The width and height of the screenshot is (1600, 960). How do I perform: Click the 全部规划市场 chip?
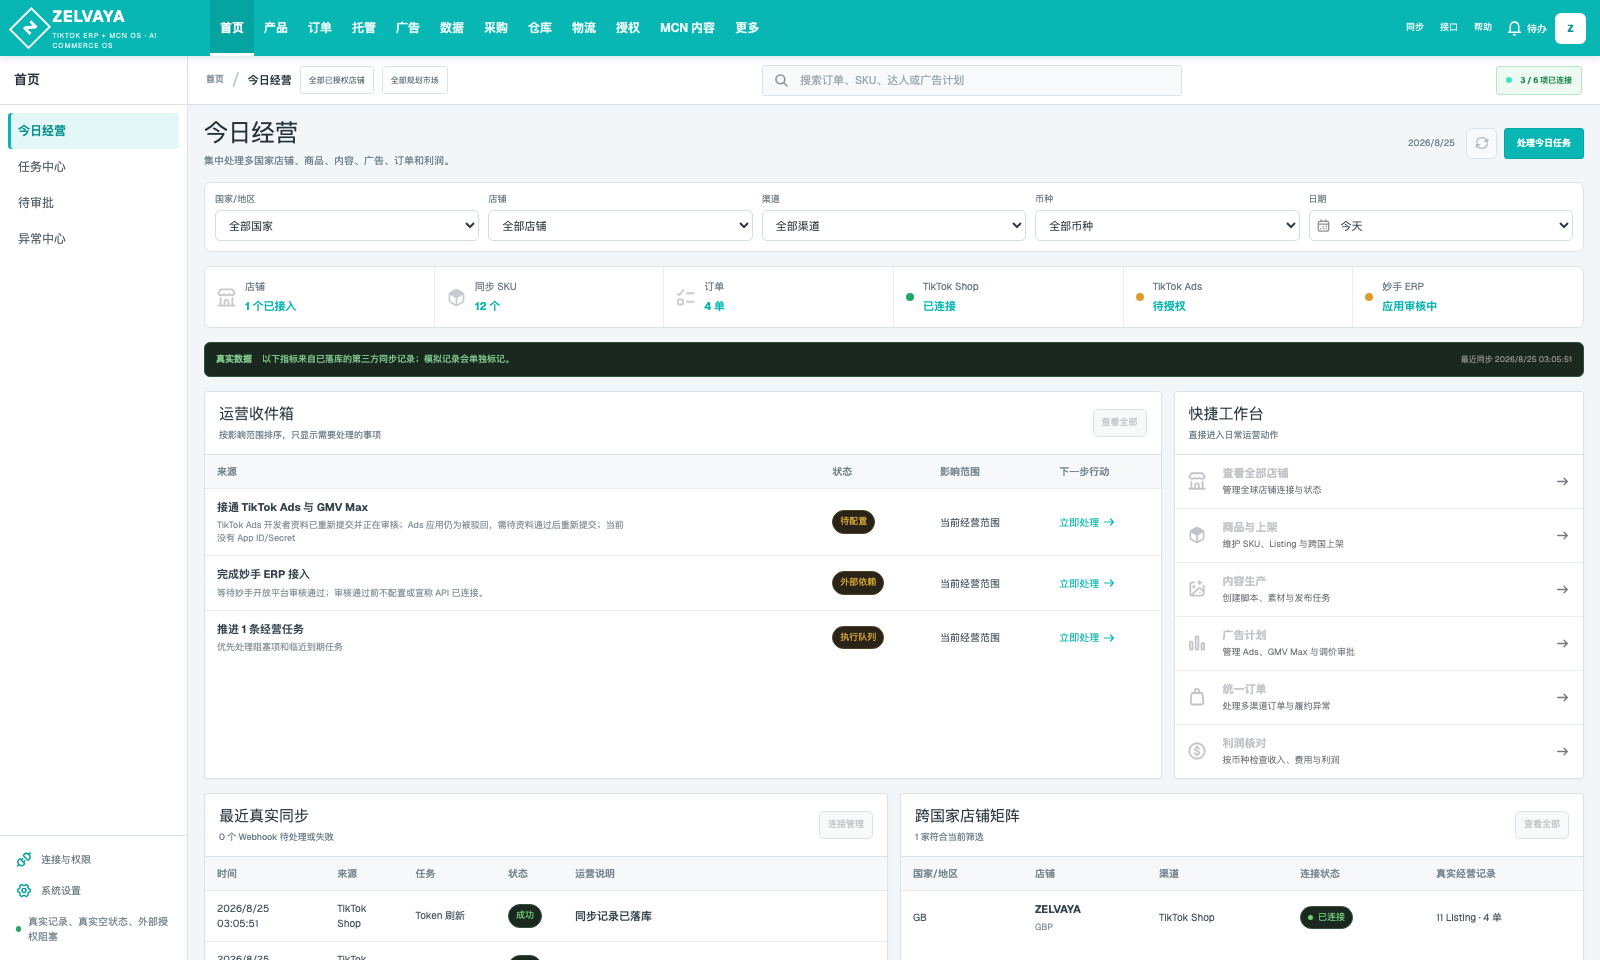pyautogui.click(x=414, y=80)
